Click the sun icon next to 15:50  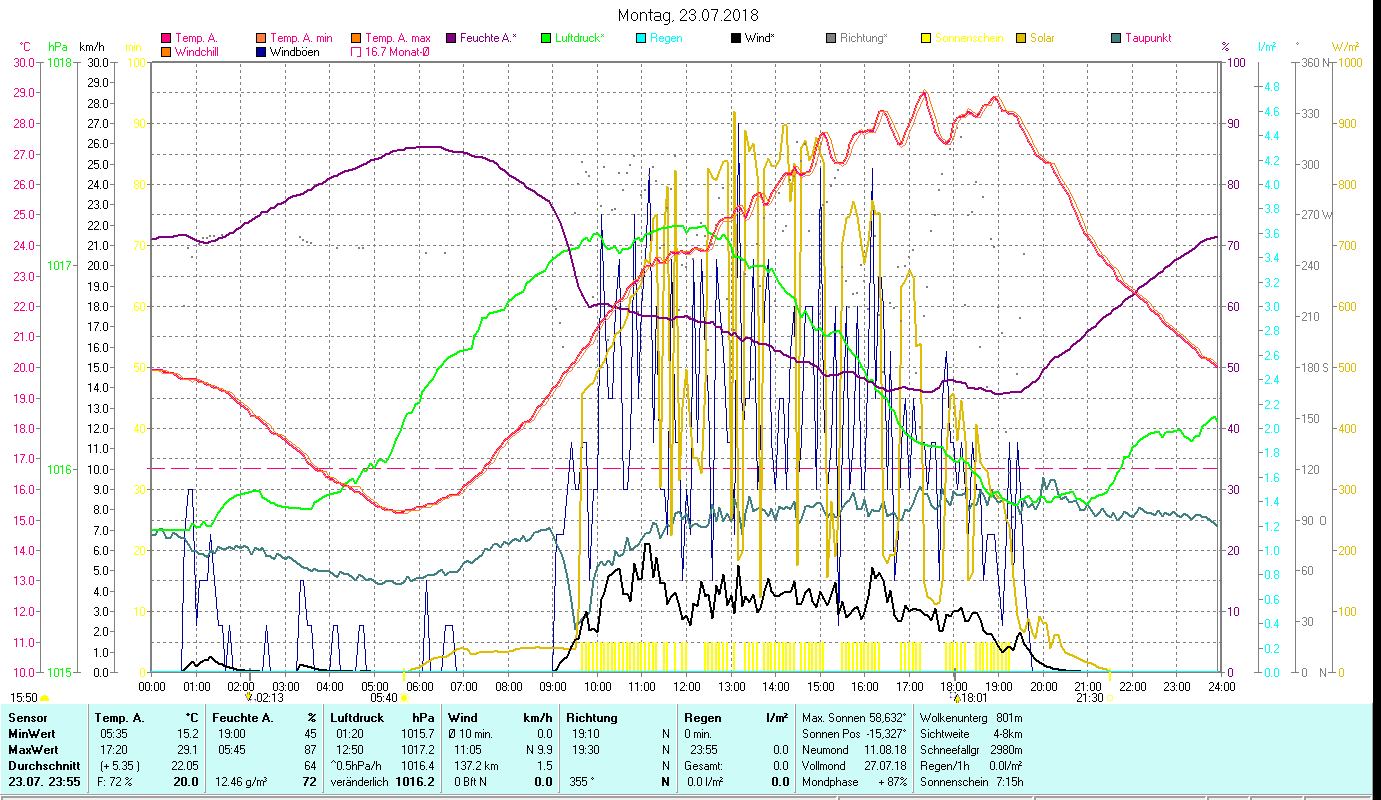tap(45, 698)
